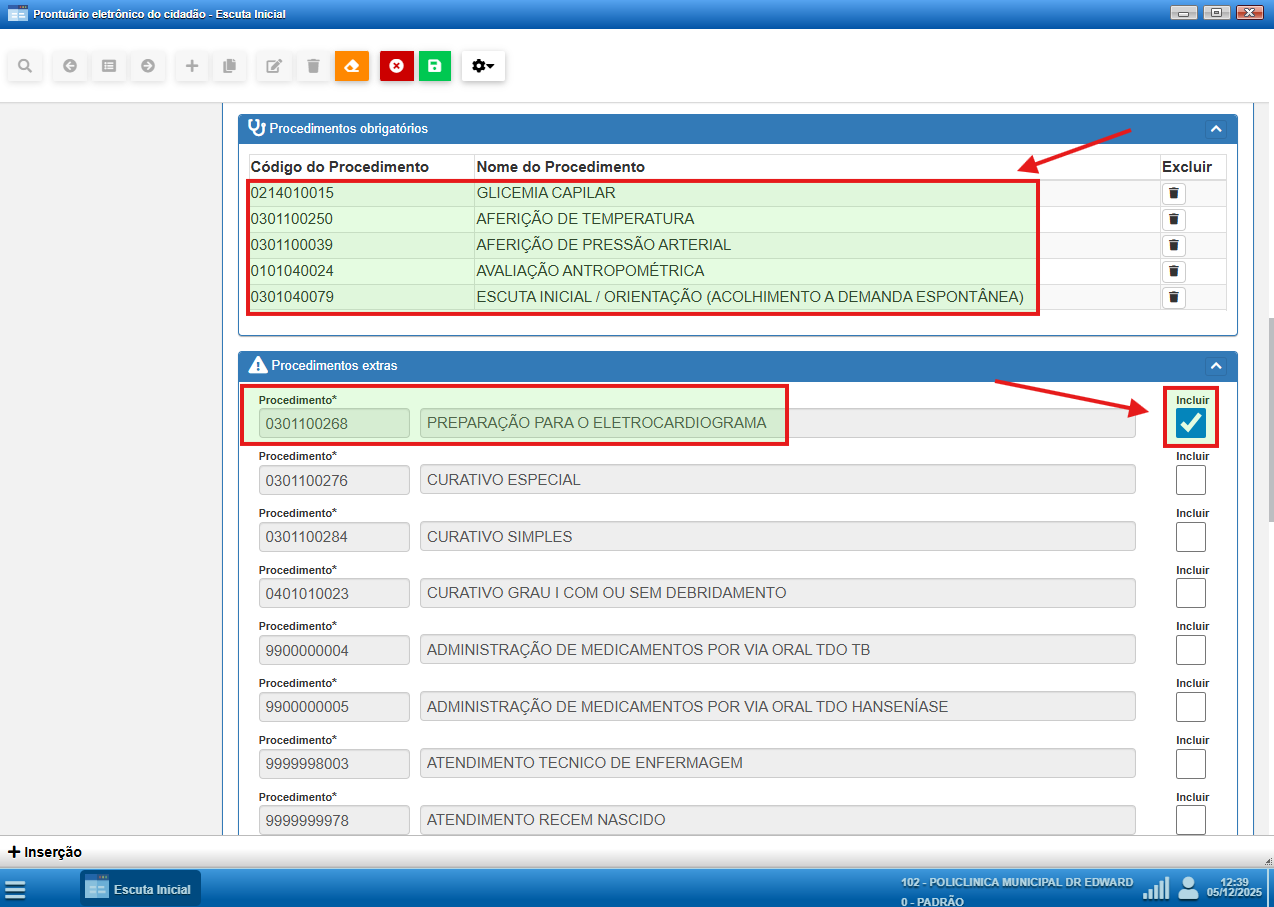Click the Inserção mode label
Screen dimensions: 1274x907
point(45,852)
